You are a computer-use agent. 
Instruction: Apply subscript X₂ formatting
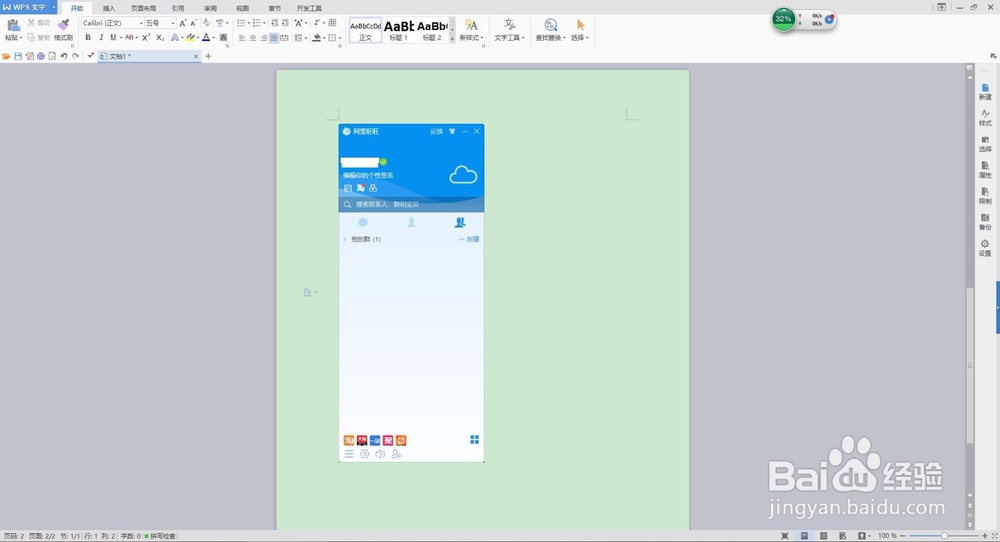(160, 38)
